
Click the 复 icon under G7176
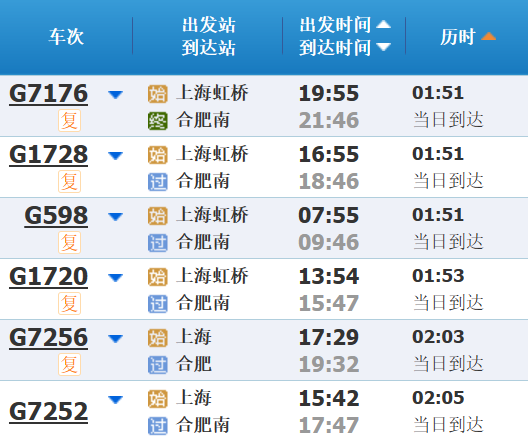click(69, 121)
